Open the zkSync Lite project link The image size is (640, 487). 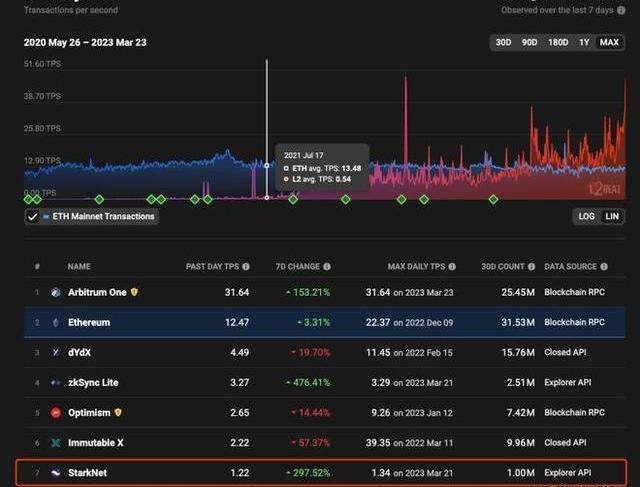(93, 382)
